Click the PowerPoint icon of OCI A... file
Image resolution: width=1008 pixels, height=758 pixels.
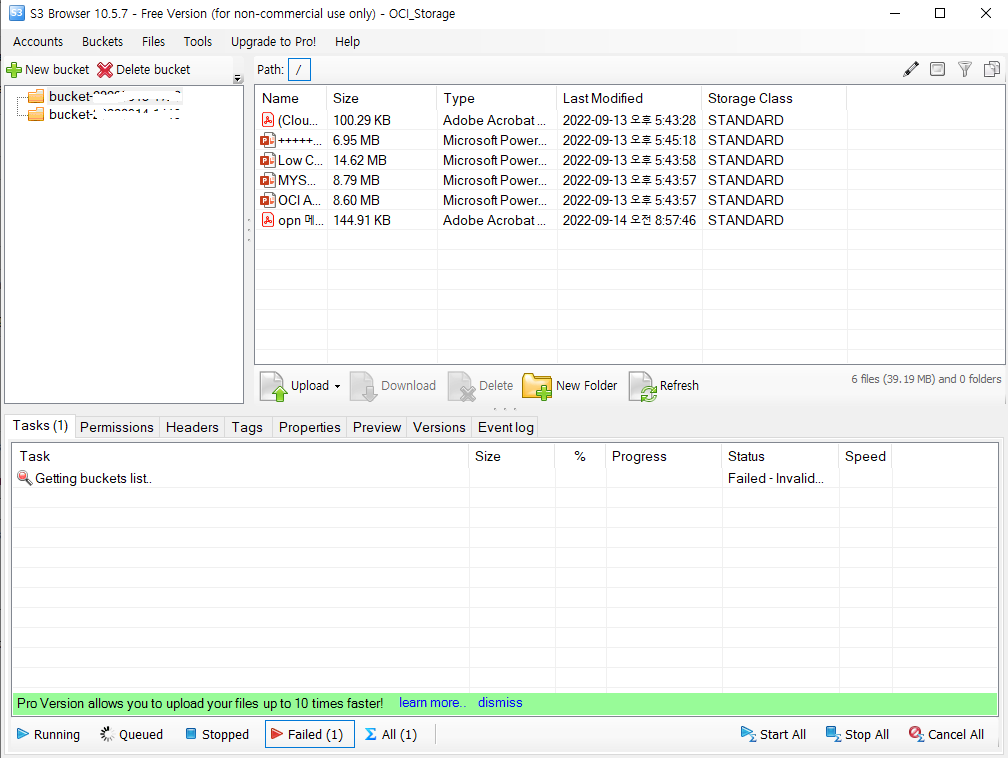268,200
